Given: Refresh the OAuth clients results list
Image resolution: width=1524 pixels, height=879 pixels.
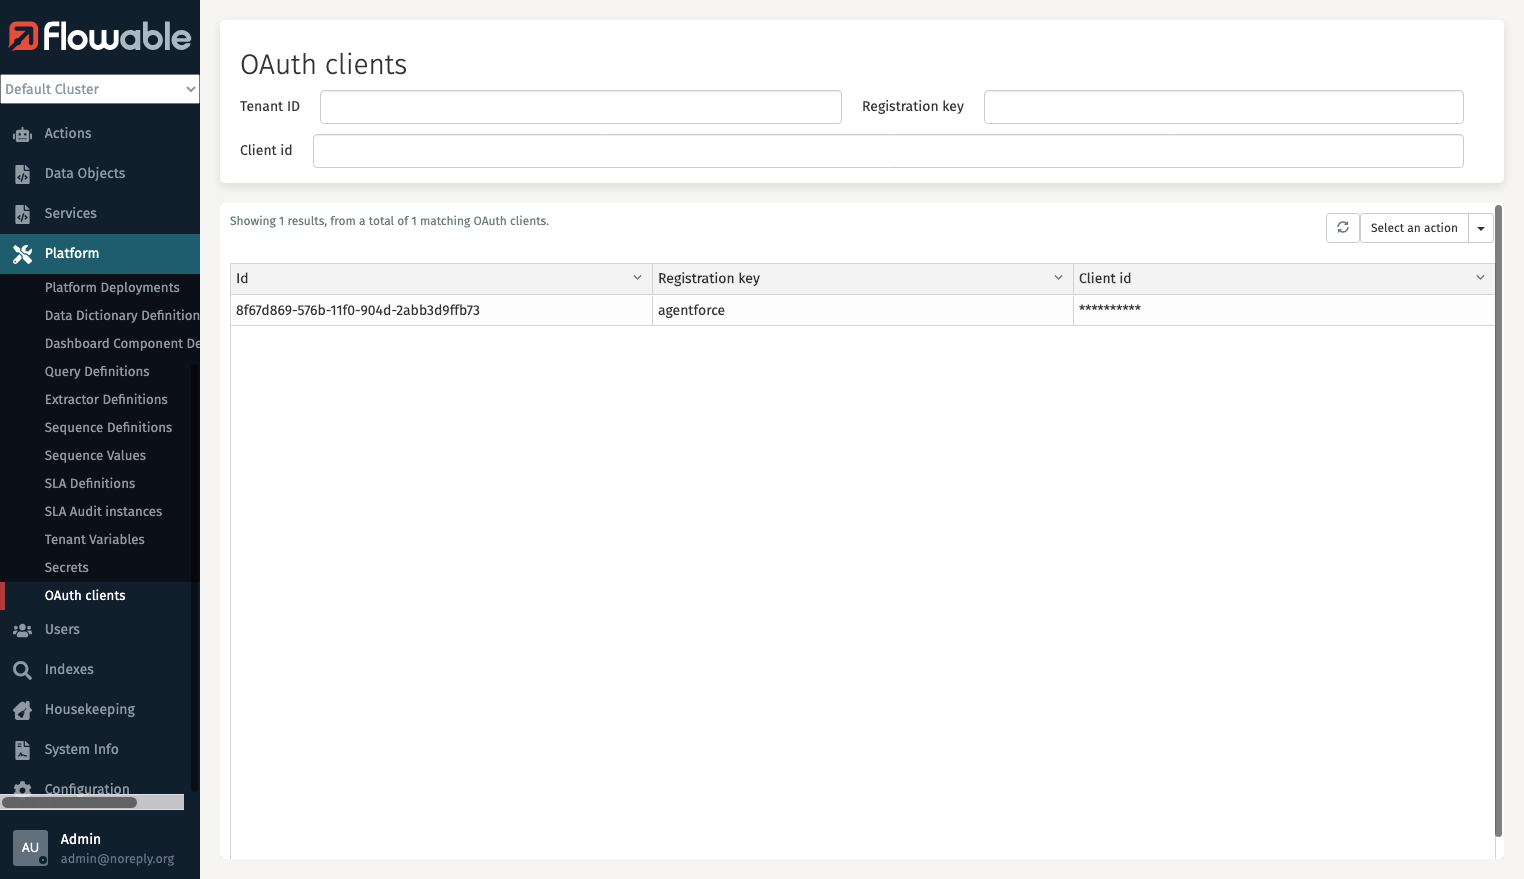Looking at the screenshot, I should coord(1342,227).
